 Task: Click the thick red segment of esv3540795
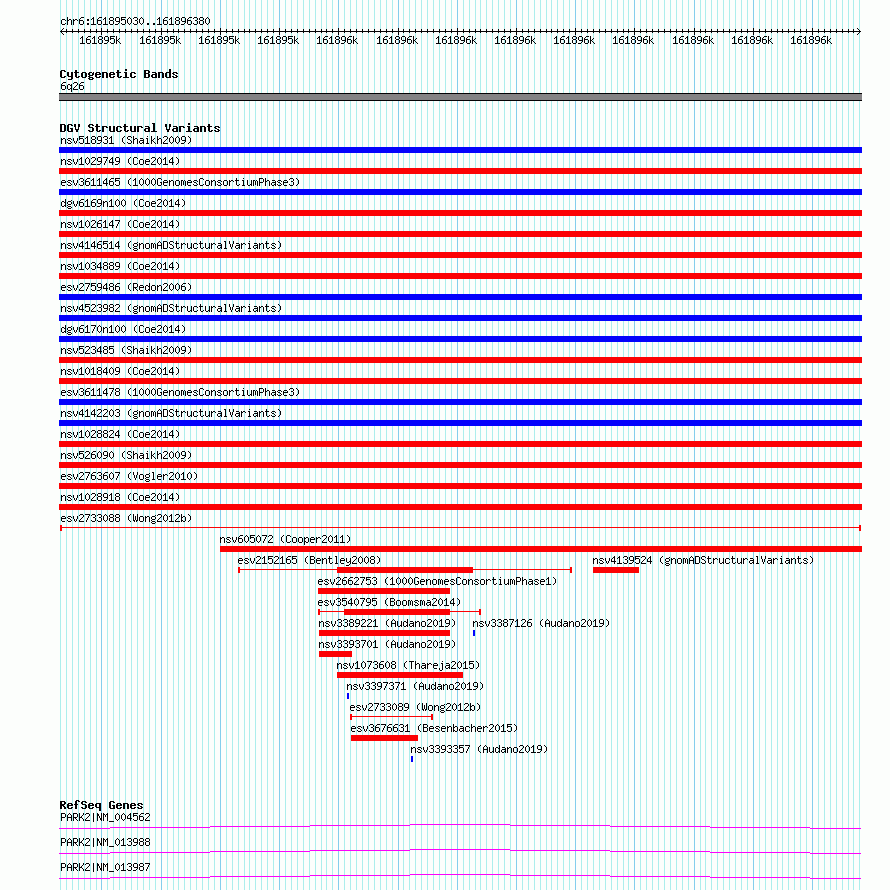(397, 612)
